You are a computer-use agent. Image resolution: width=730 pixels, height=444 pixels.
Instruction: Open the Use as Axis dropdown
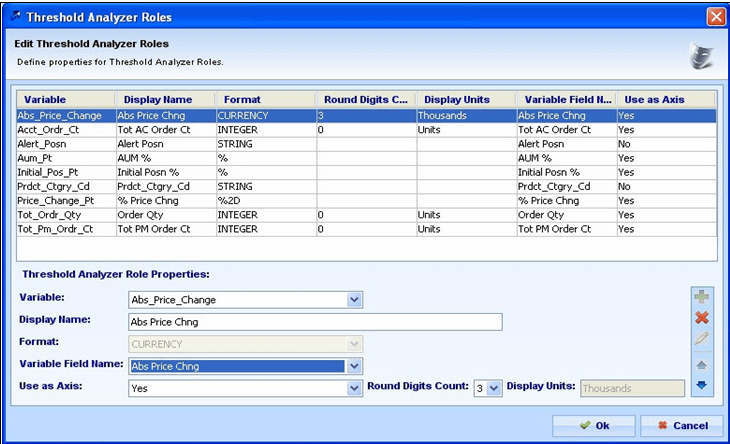354,388
